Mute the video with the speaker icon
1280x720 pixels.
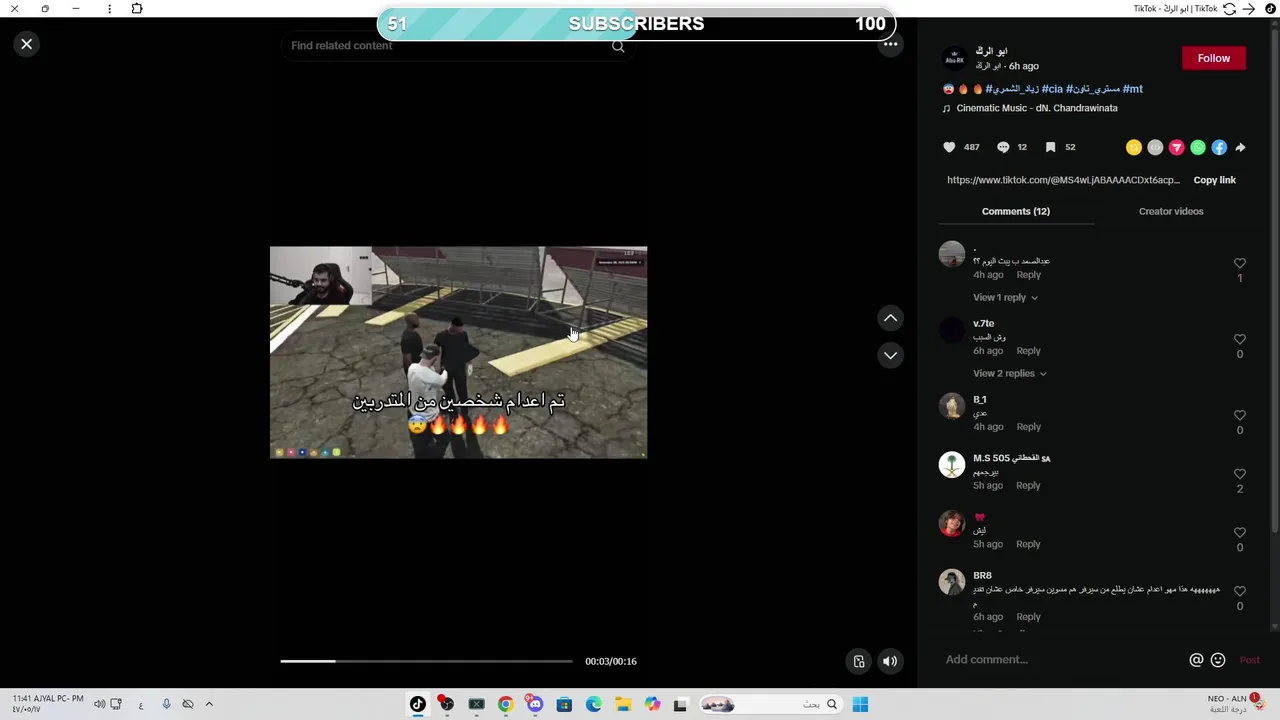(889, 661)
